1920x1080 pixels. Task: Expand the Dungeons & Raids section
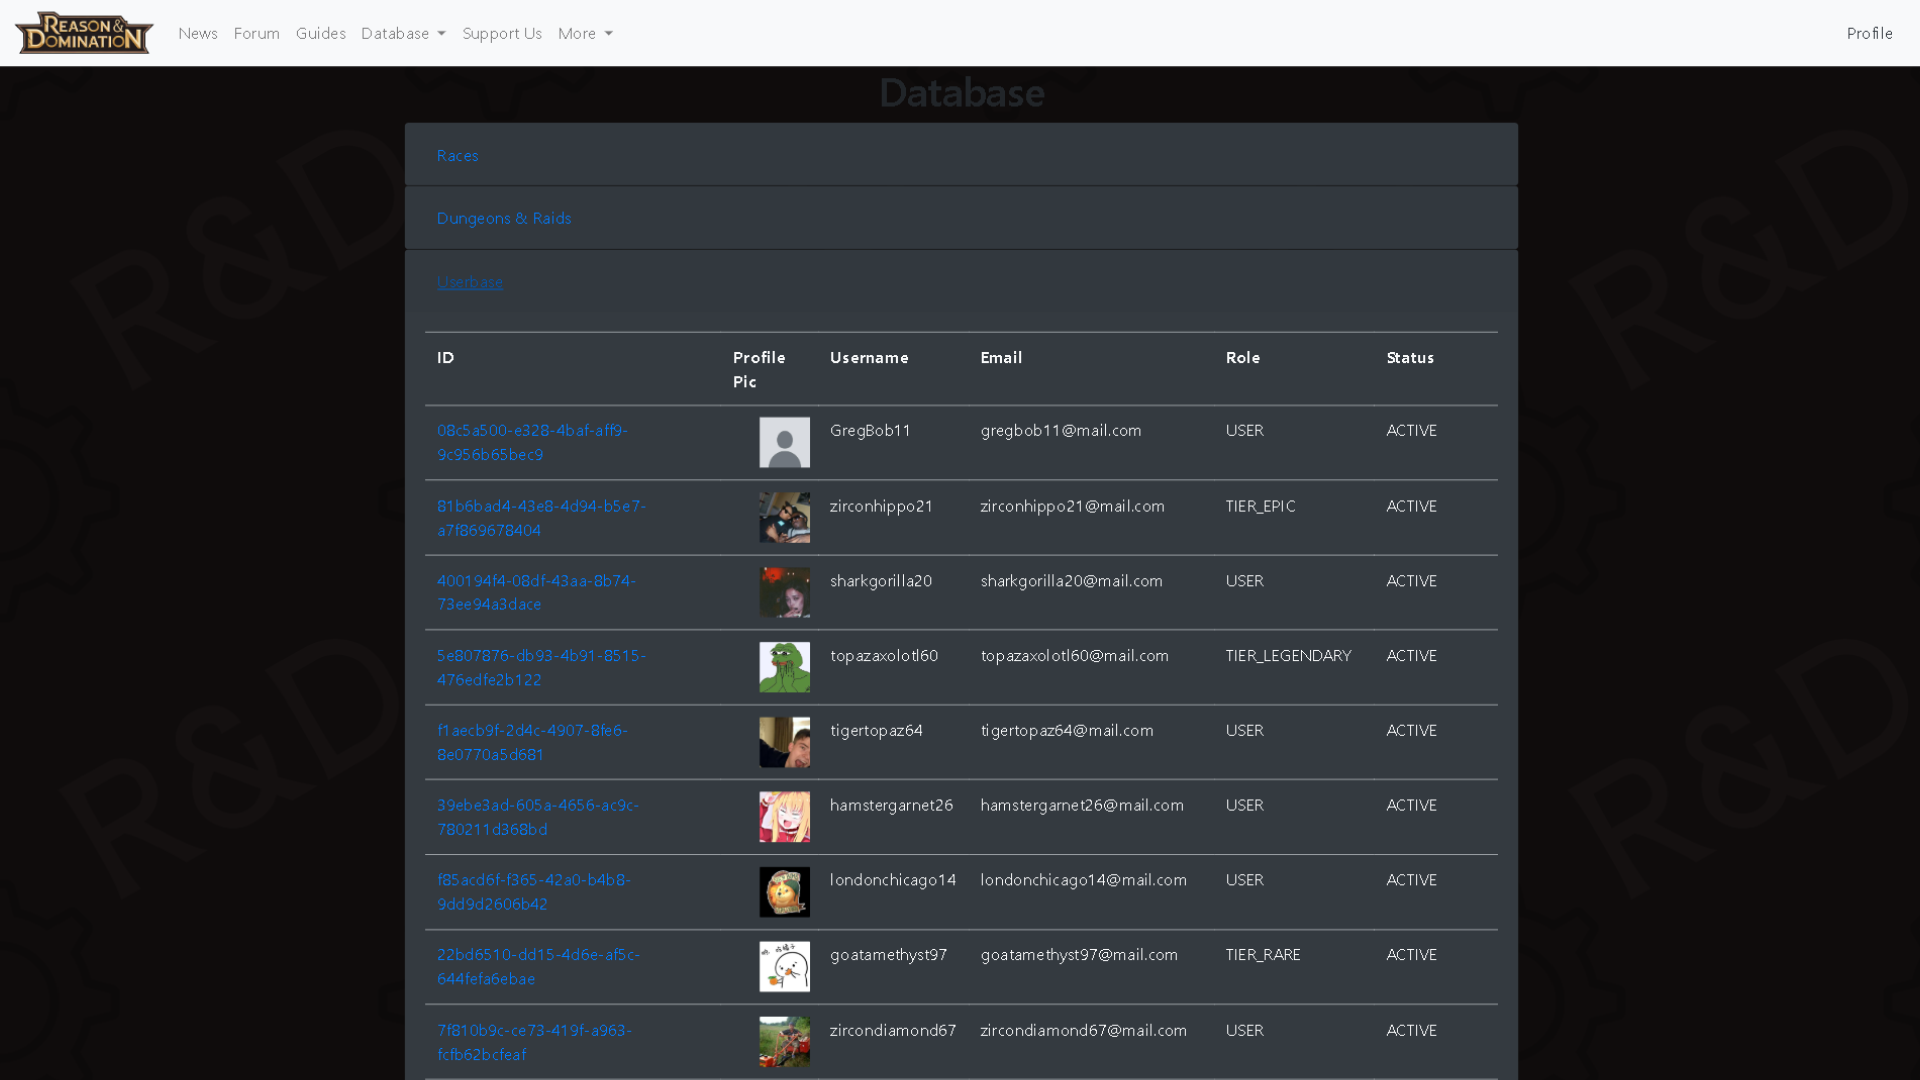click(x=504, y=218)
